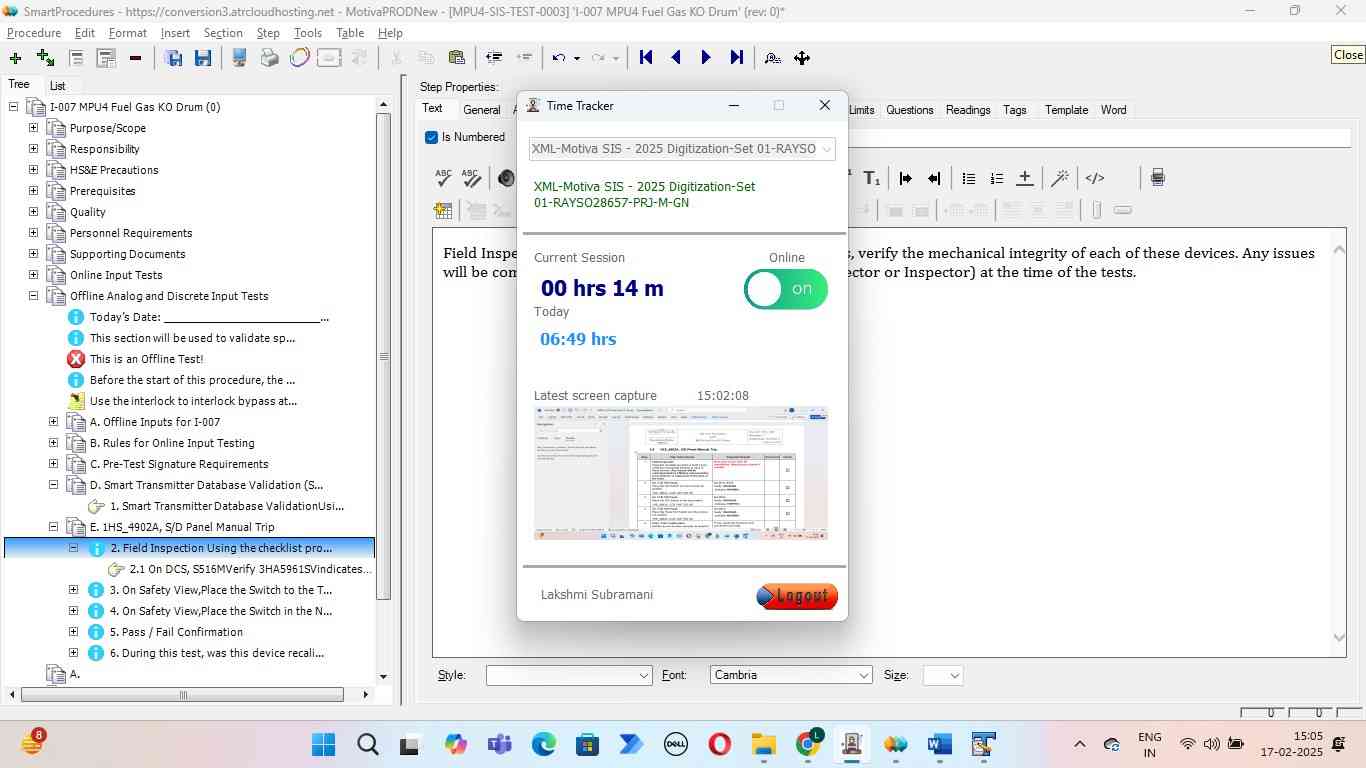
Task: Click the colorful ring icon in toolbar
Action: pyautogui.click(x=299, y=58)
